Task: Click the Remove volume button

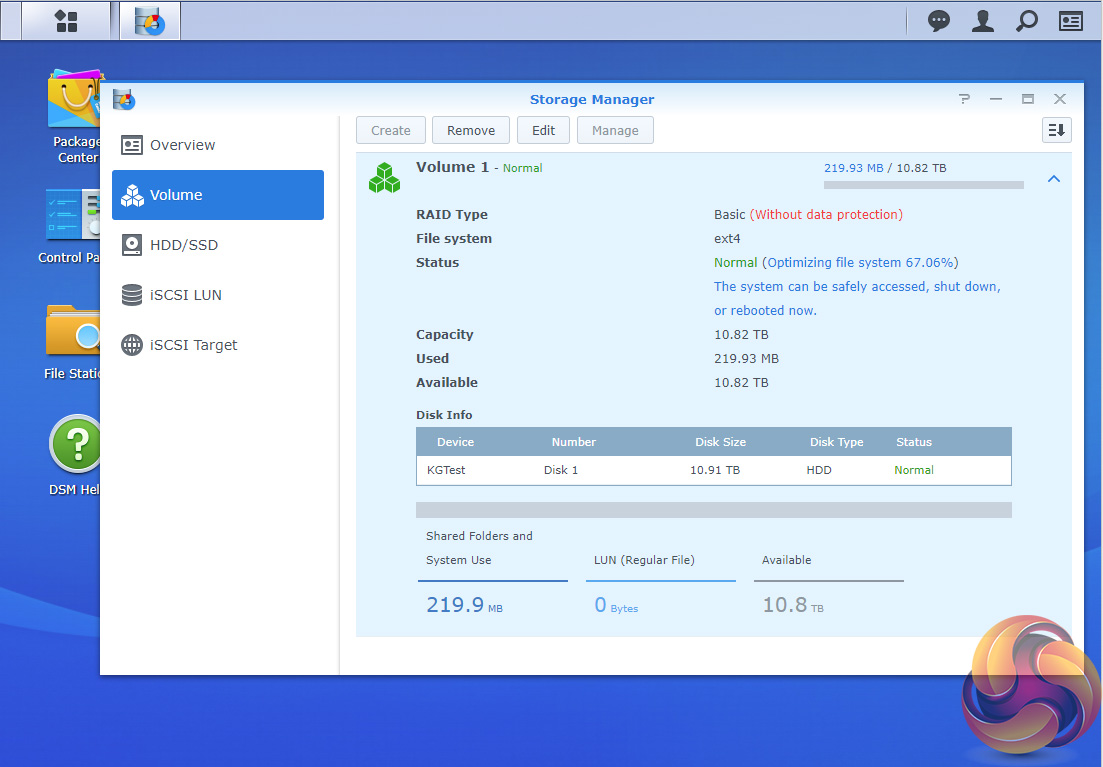Action: point(471,130)
